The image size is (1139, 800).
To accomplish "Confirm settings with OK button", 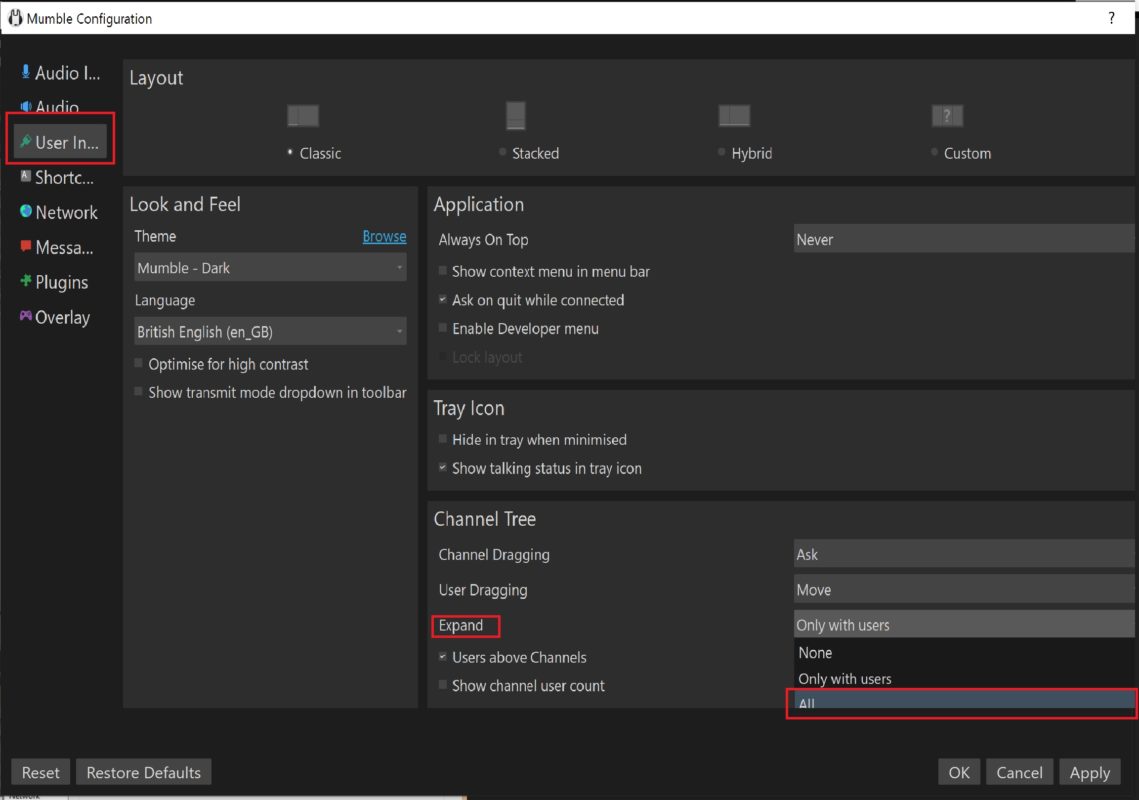I will click(959, 772).
